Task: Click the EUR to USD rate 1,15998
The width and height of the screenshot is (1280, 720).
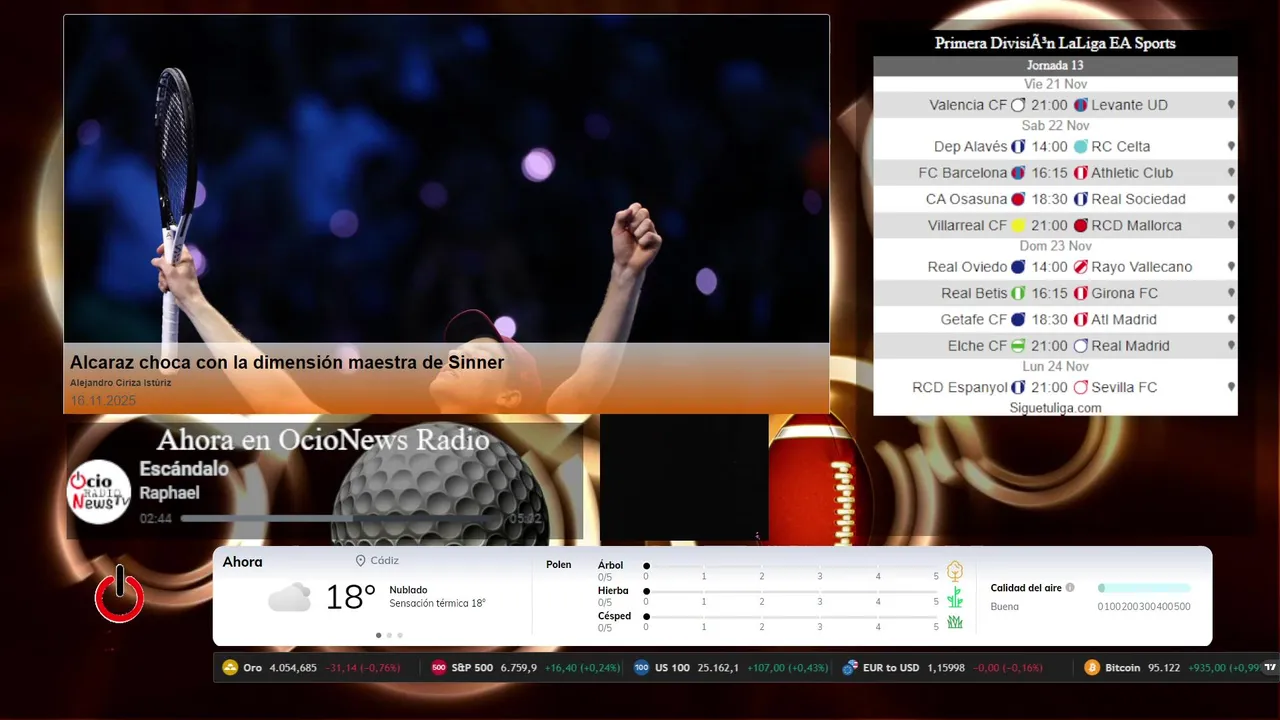Action: pos(946,668)
